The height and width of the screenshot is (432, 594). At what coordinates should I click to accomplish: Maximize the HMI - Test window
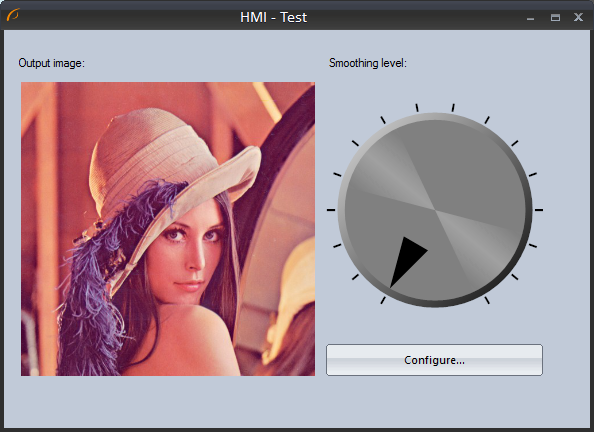point(555,17)
